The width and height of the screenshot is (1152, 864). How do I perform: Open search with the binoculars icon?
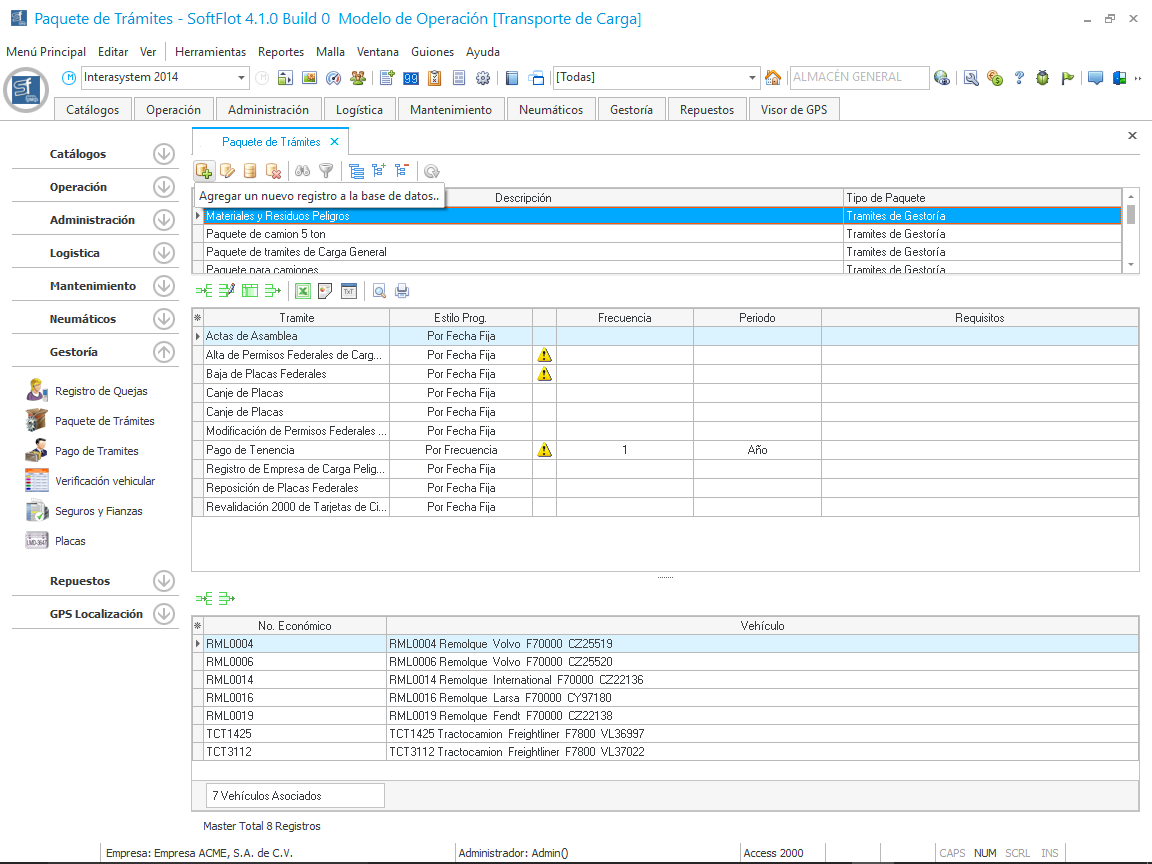(303, 171)
